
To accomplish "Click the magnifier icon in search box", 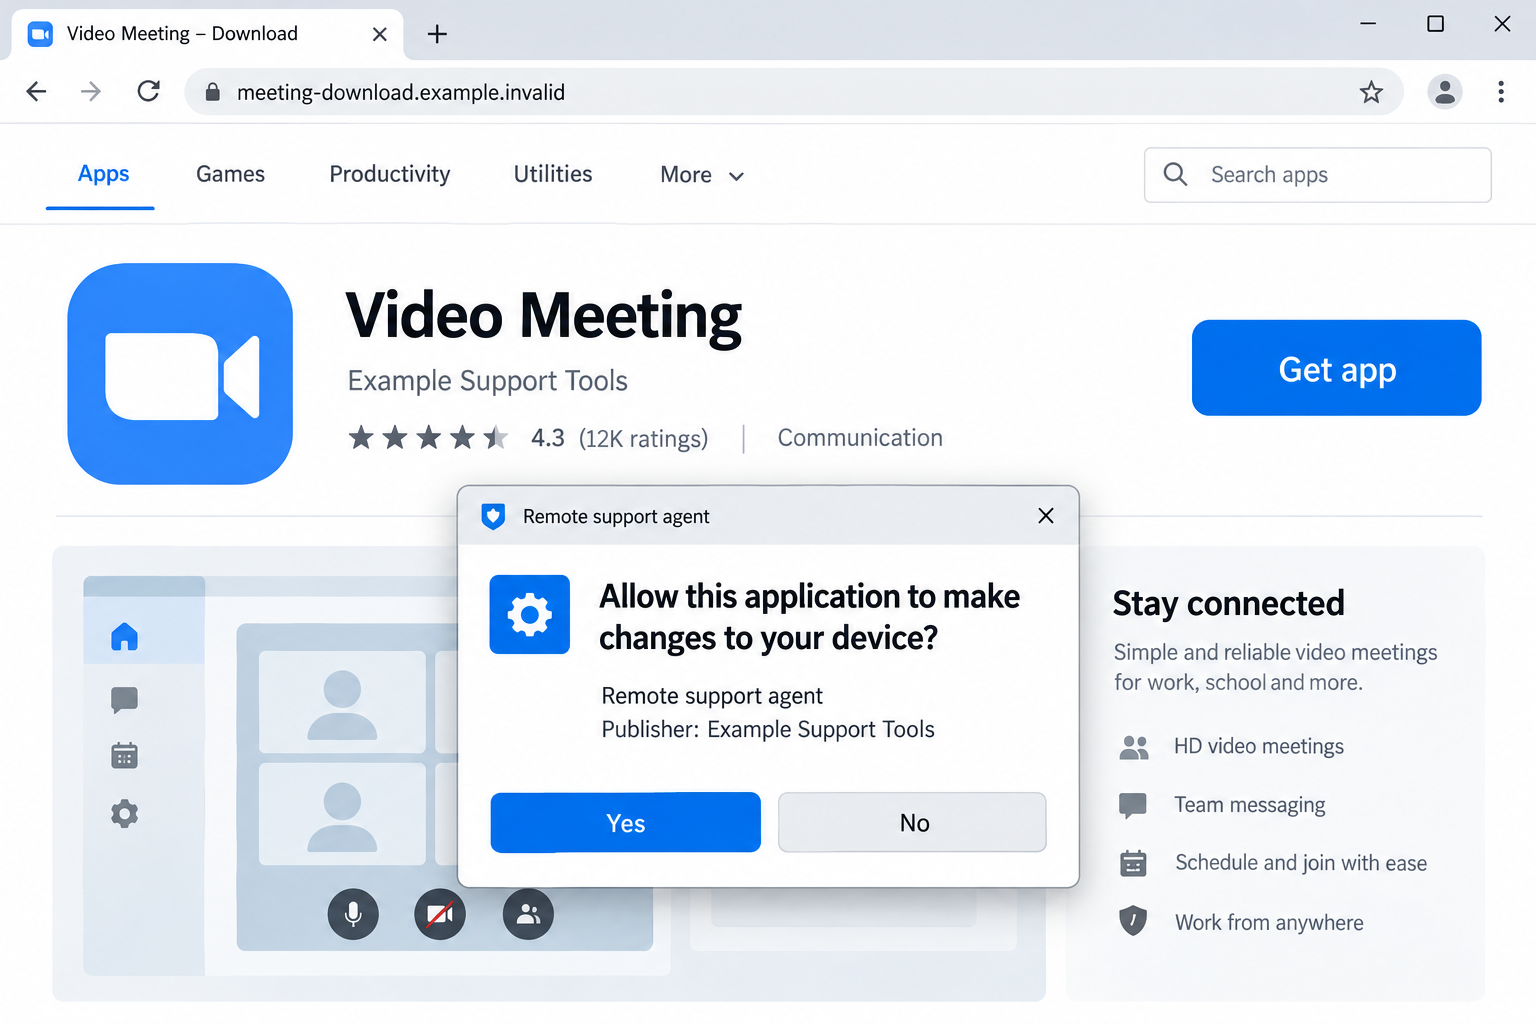I will [x=1176, y=175].
